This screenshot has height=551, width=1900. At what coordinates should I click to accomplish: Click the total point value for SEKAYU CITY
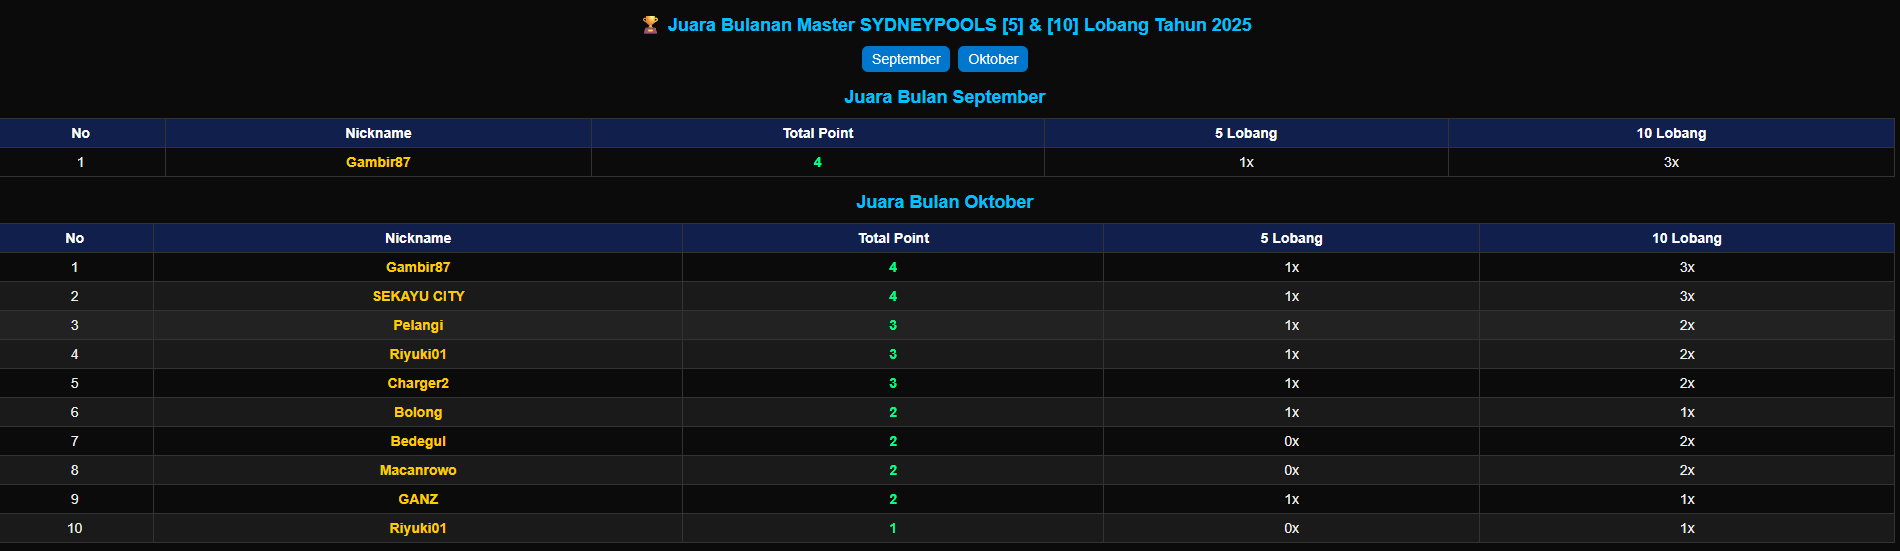893,296
